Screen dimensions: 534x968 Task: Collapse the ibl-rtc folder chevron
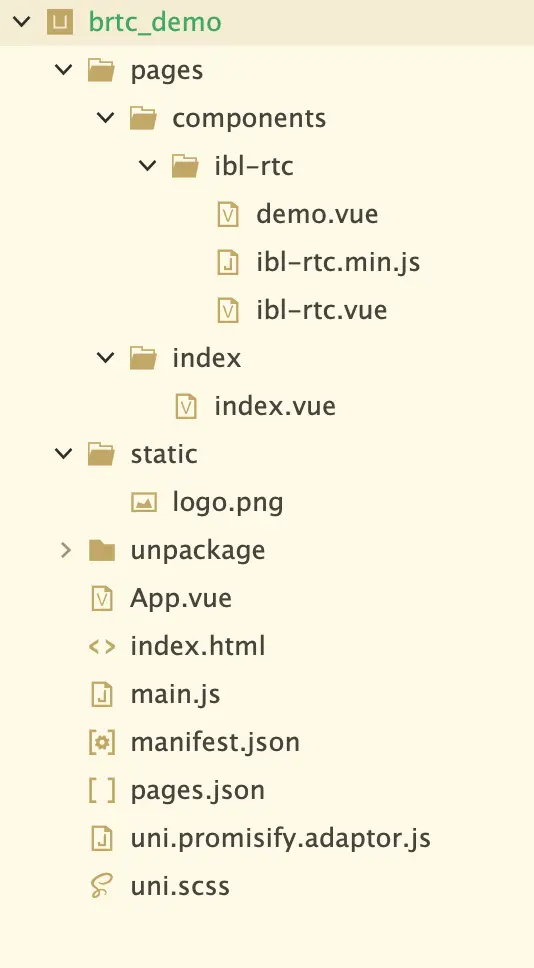click(148, 165)
